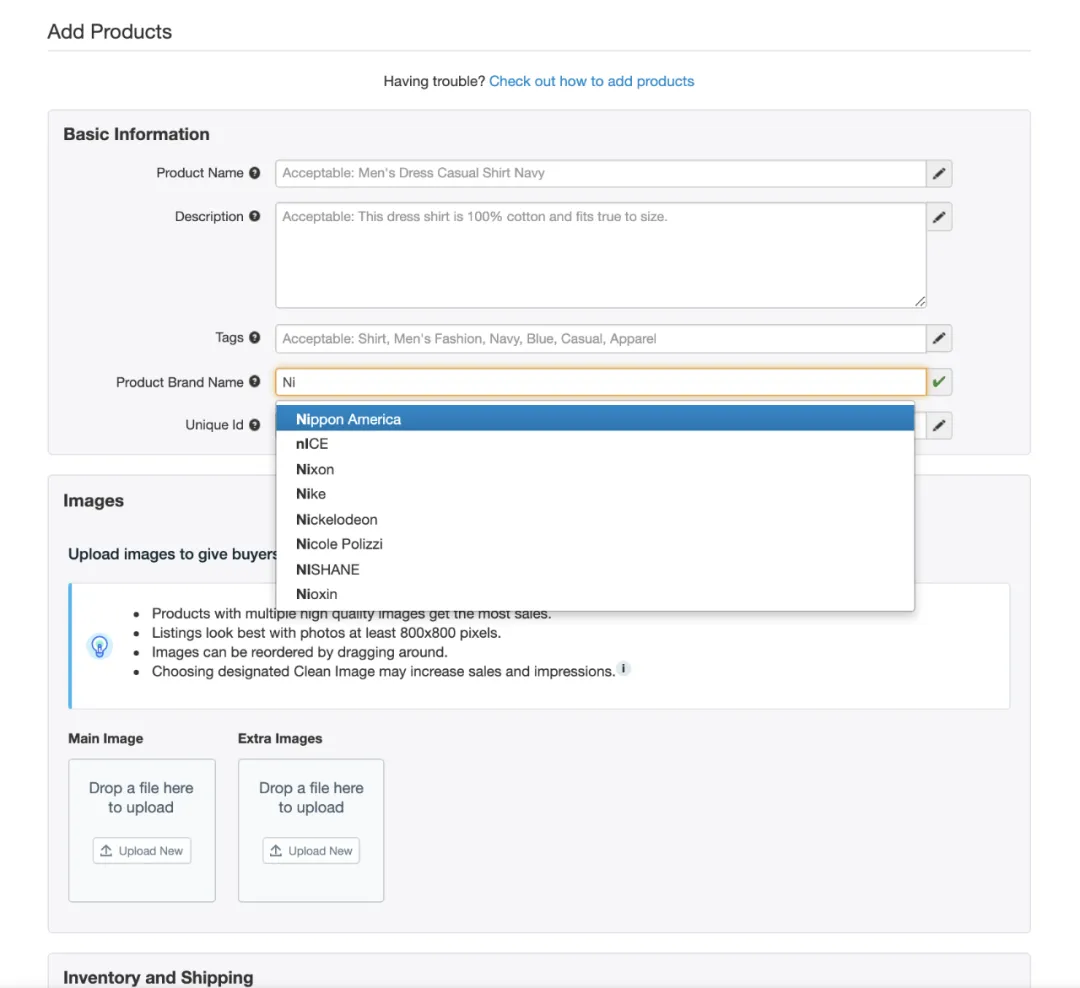Click Upload New under Main Image
The height and width of the screenshot is (988, 1080).
142,851
